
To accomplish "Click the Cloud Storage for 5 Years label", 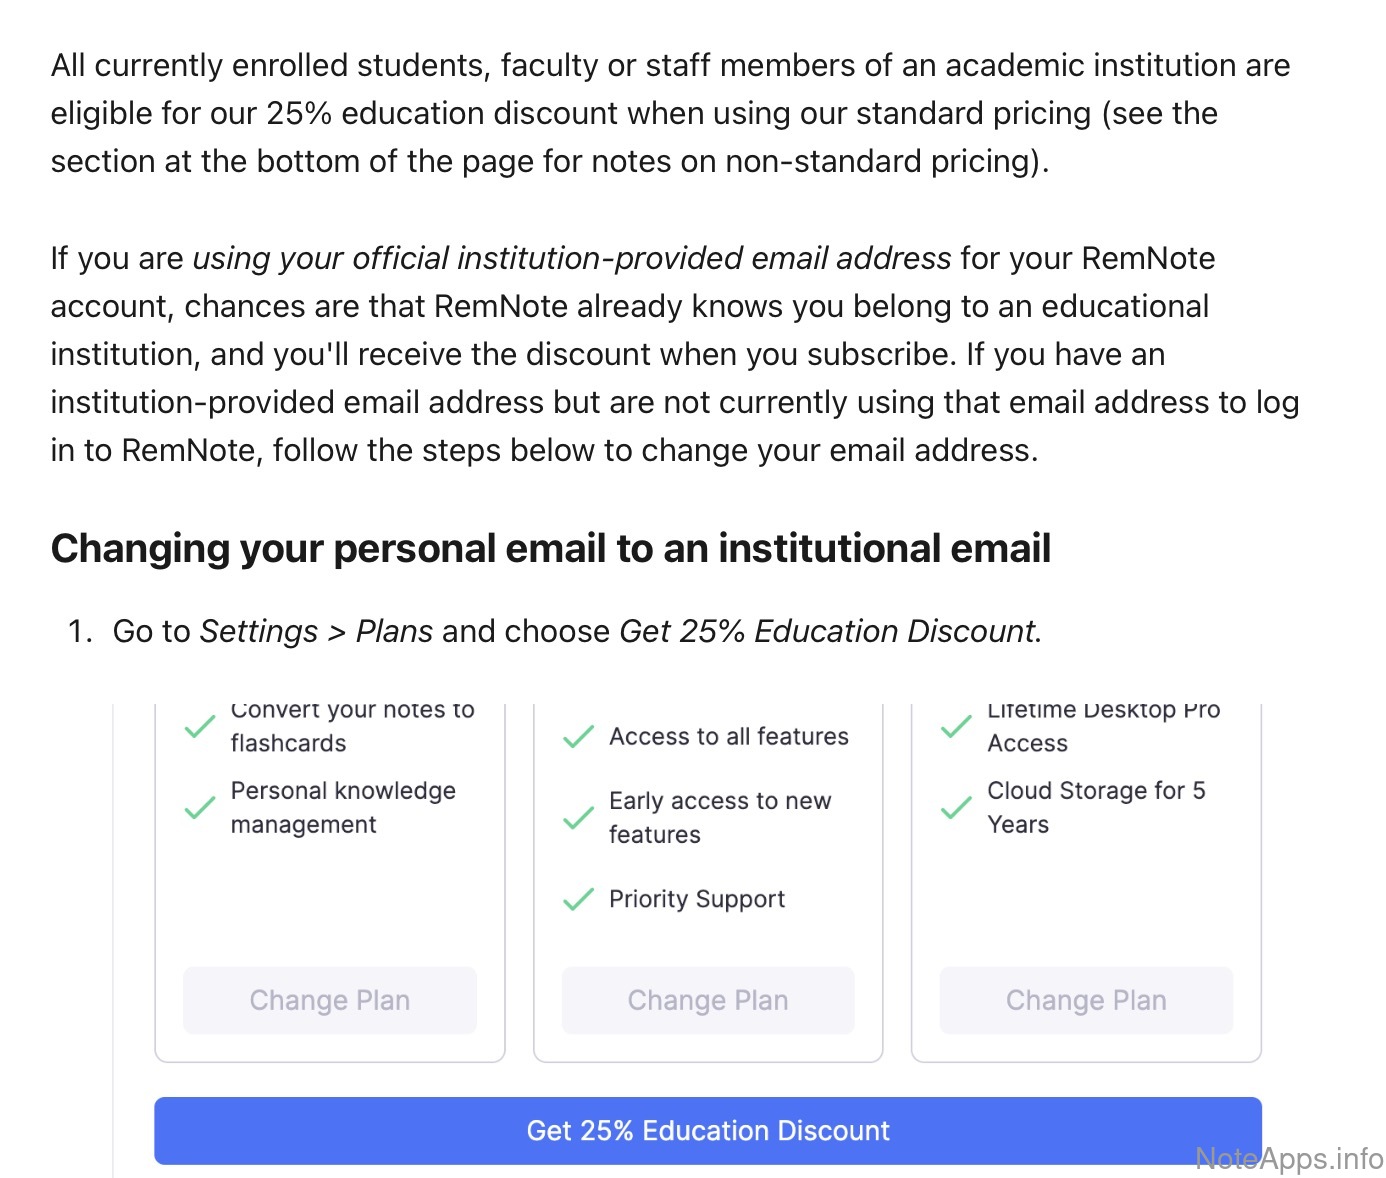I will tap(1095, 807).
